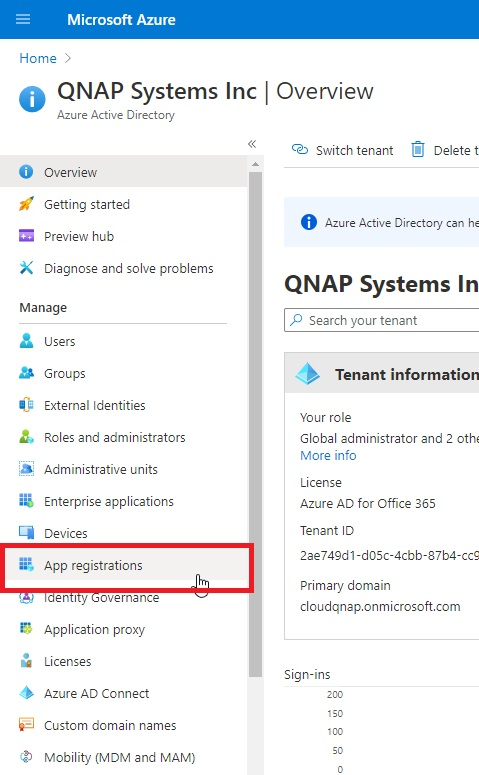Click the Users icon in Manage
This screenshot has height=775, width=479.
[26, 341]
